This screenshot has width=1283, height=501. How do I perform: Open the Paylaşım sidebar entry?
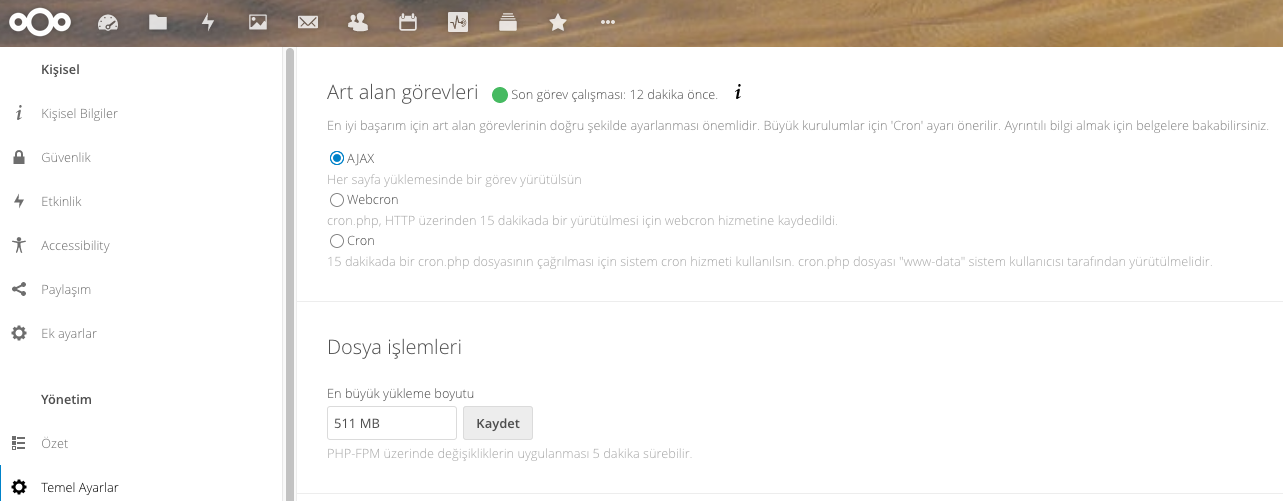[66, 289]
